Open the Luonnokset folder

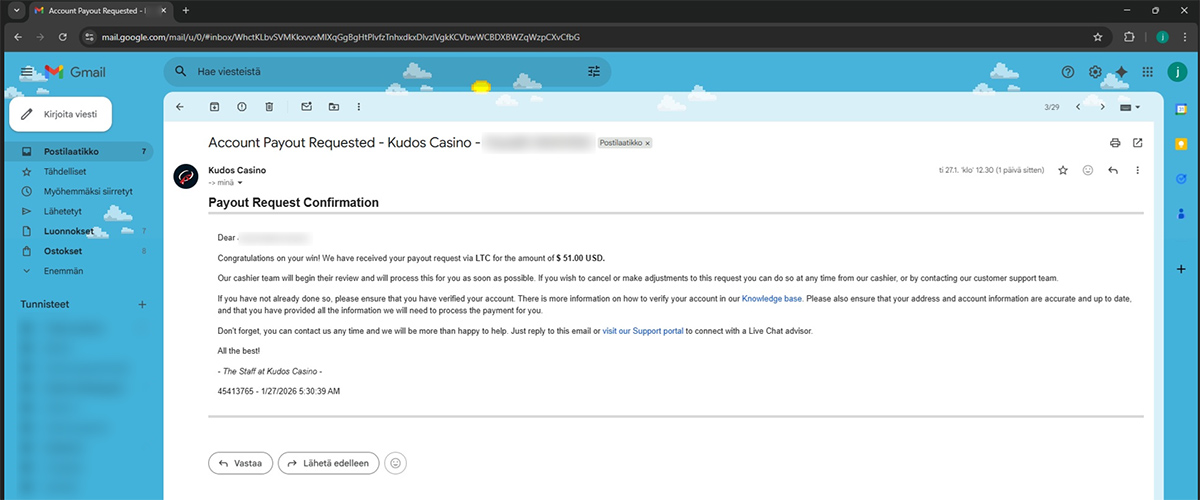[x=69, y=231]
